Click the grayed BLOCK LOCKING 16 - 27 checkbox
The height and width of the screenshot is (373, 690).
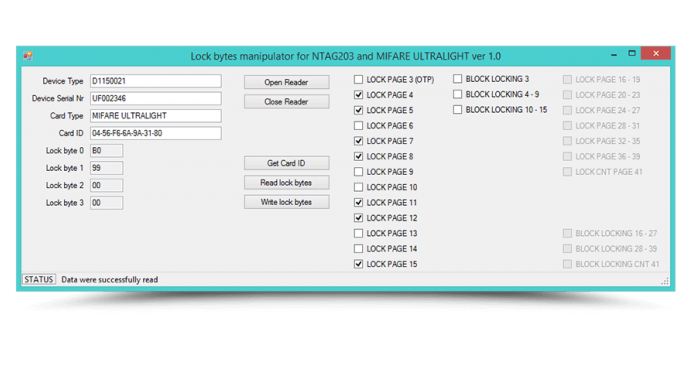[567, 234]
